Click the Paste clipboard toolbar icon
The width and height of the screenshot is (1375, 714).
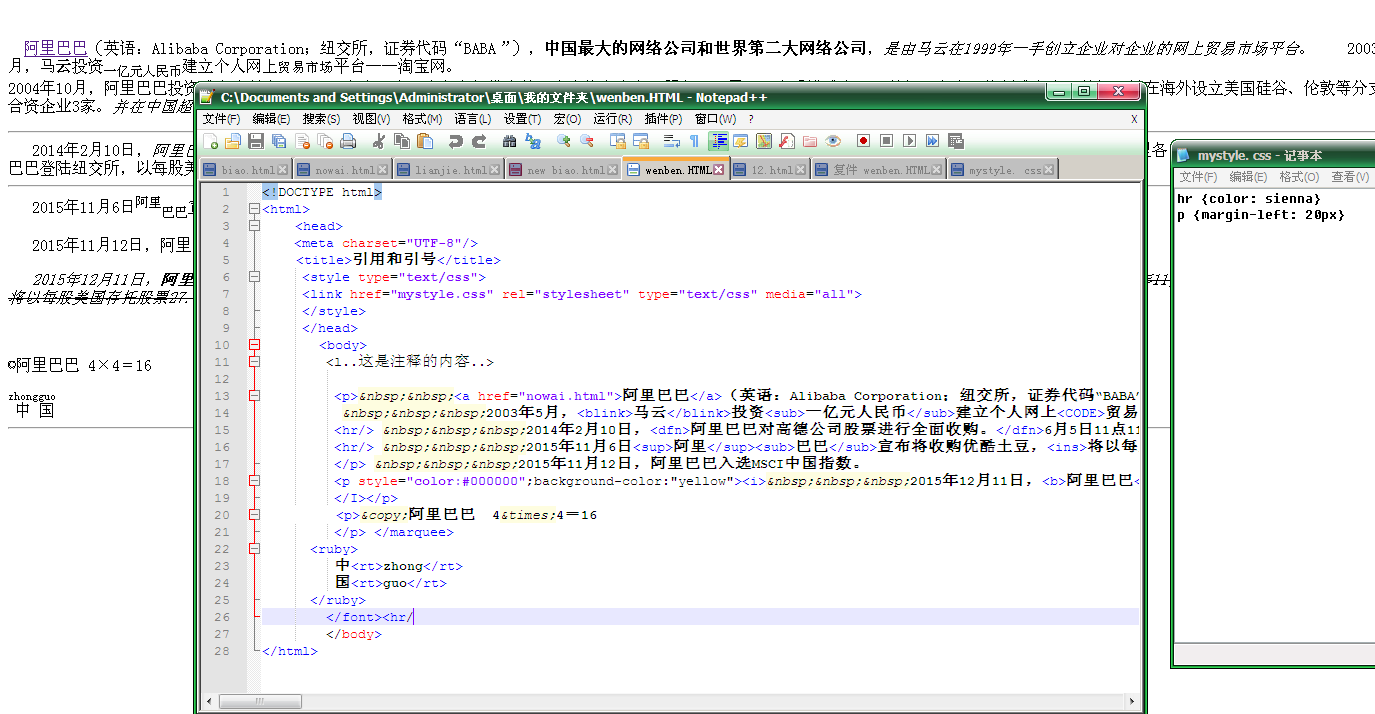point(425,141)
